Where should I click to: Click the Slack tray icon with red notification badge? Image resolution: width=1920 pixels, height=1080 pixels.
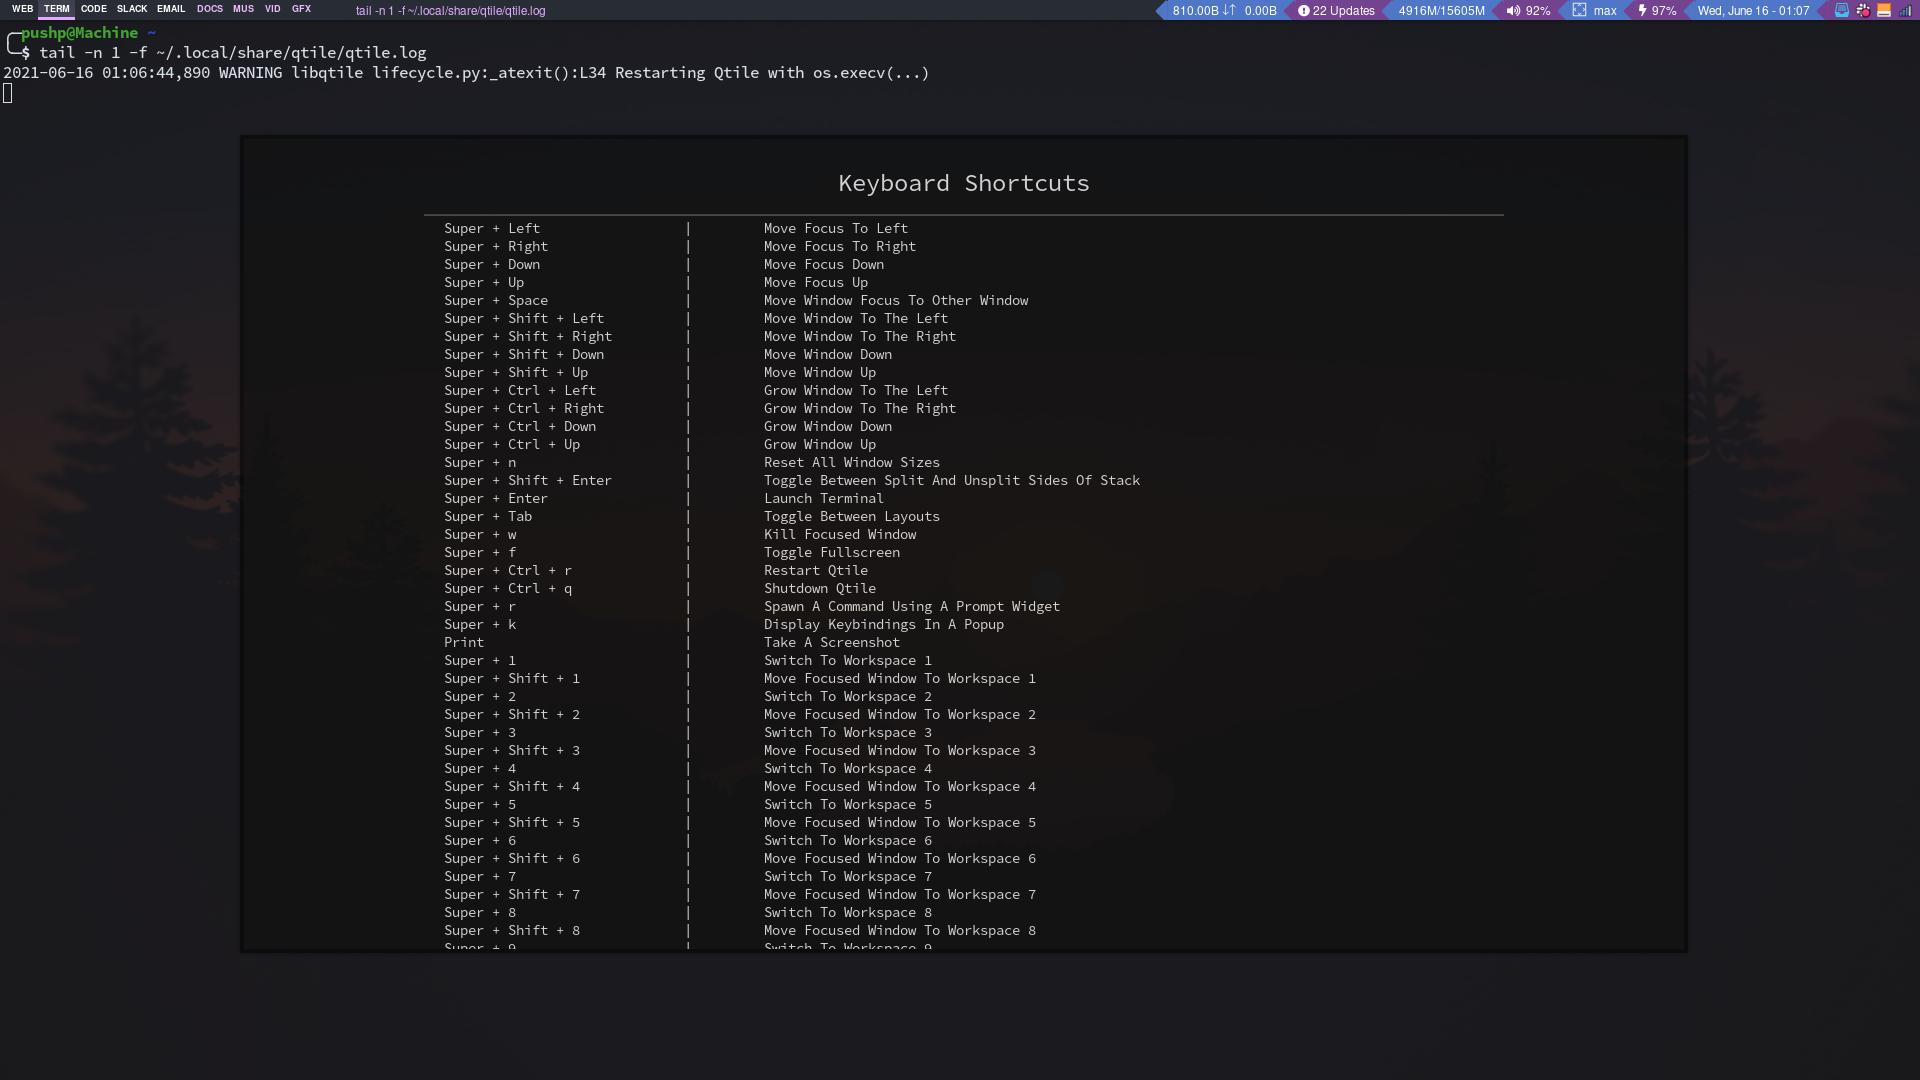1862,10
